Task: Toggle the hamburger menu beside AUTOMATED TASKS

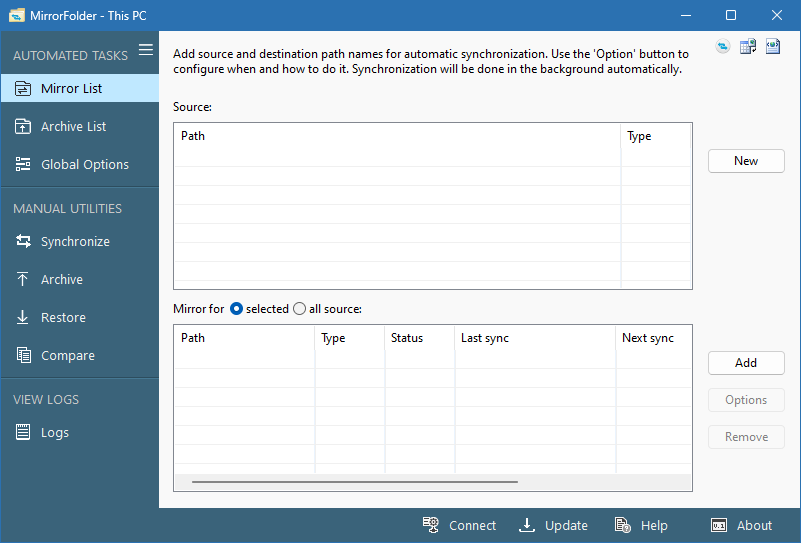Action: point(146,50)
